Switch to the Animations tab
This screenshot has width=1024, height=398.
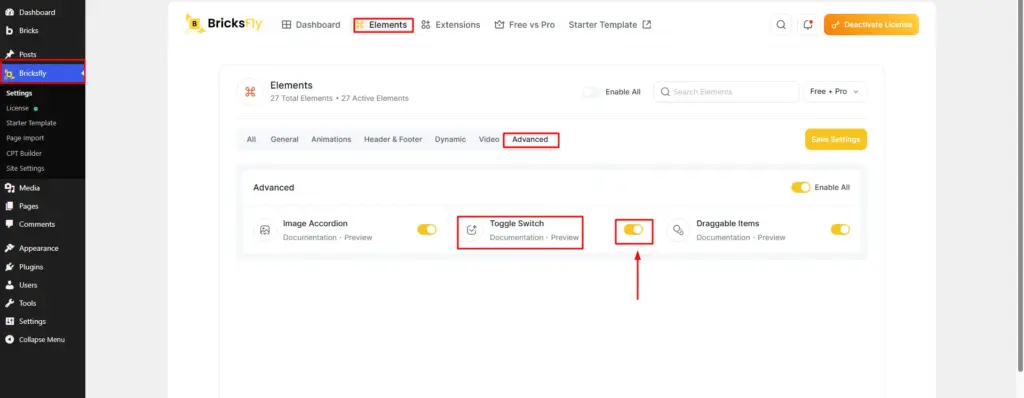(331, 139)
